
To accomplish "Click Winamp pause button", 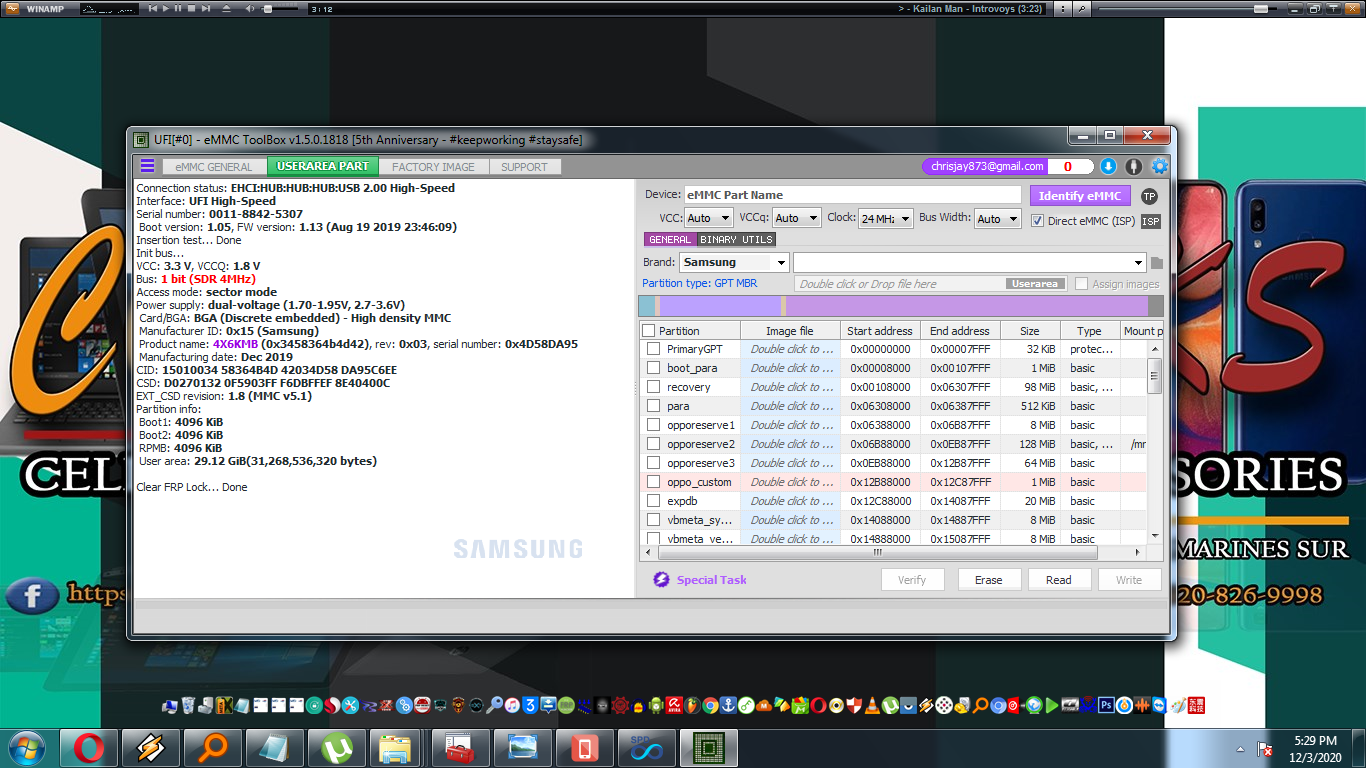I will pos(178,9).
